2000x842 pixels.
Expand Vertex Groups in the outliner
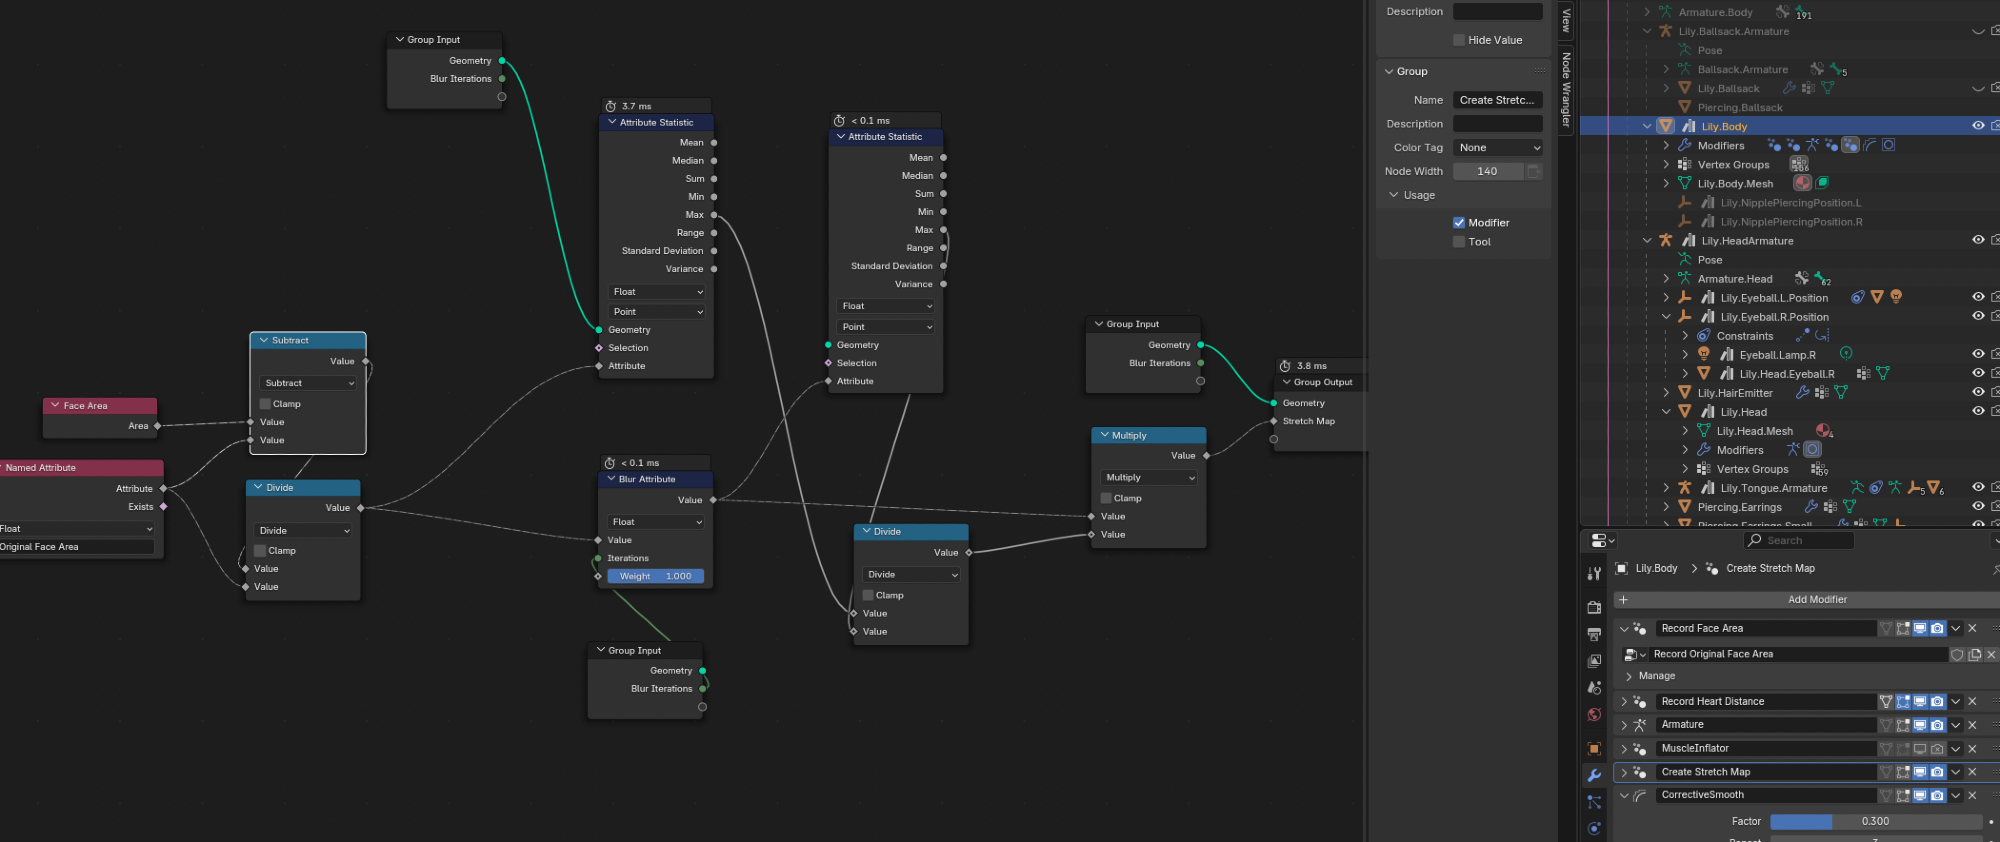1666,165
